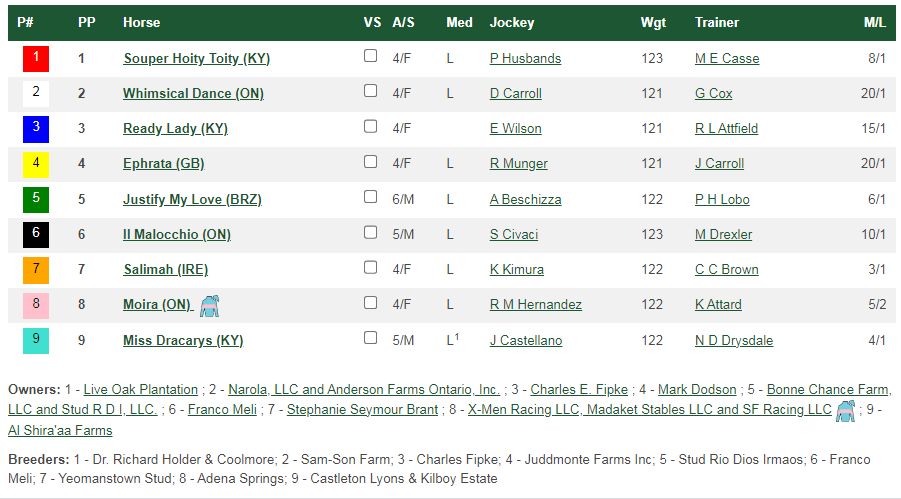Click the silks icon after SF Racing LLC owner

coord(845,411)
